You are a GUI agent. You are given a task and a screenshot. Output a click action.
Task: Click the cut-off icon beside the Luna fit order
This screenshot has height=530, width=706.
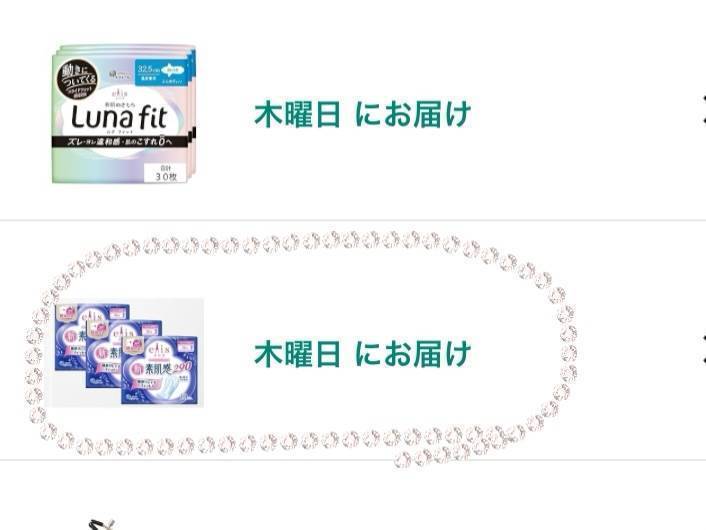(703, 109)
